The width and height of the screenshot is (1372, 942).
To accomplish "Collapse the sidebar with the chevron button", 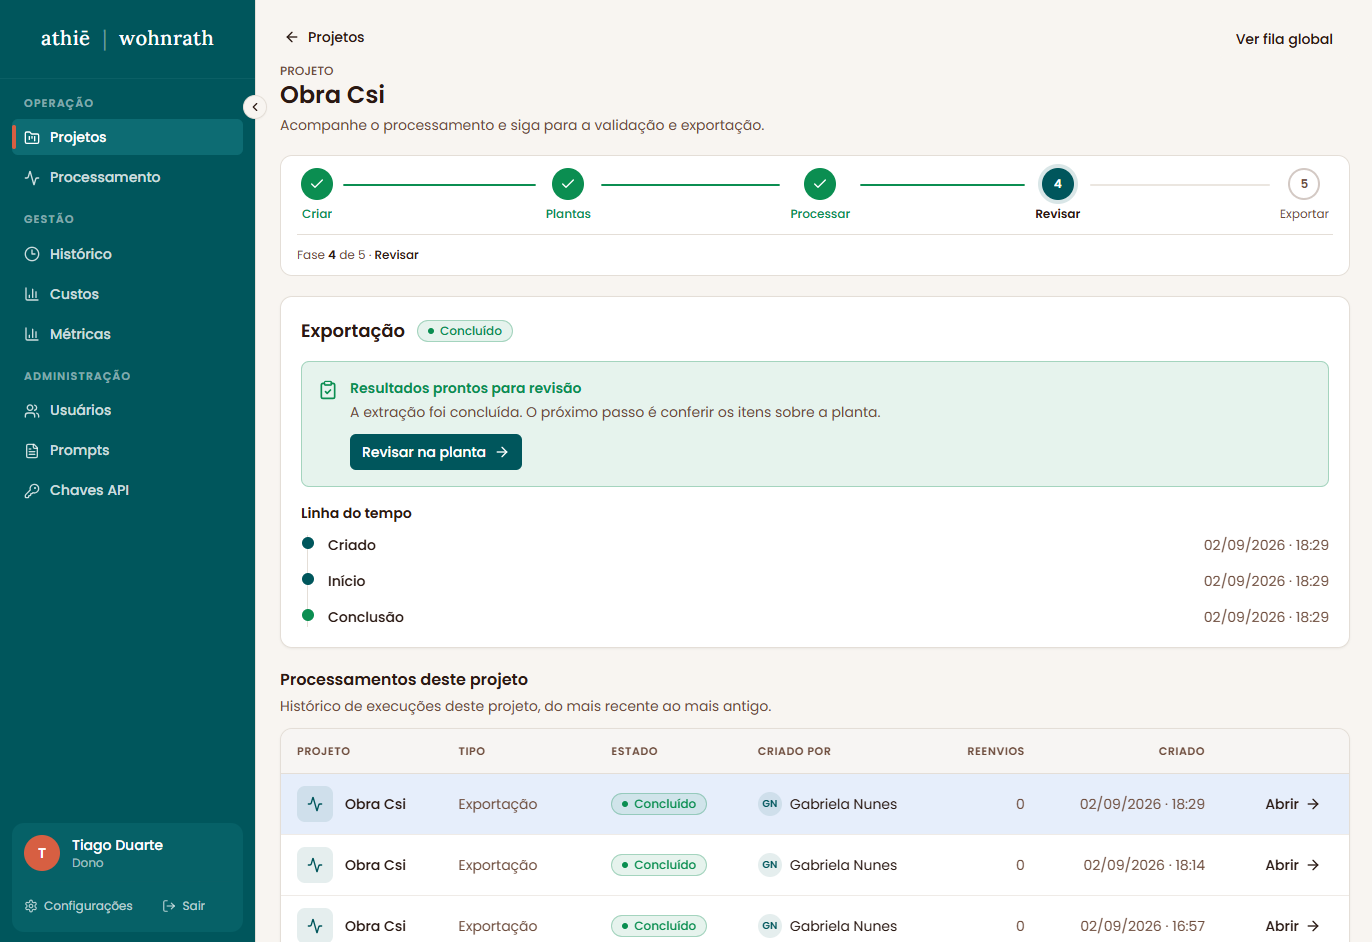I will (255, 107).
